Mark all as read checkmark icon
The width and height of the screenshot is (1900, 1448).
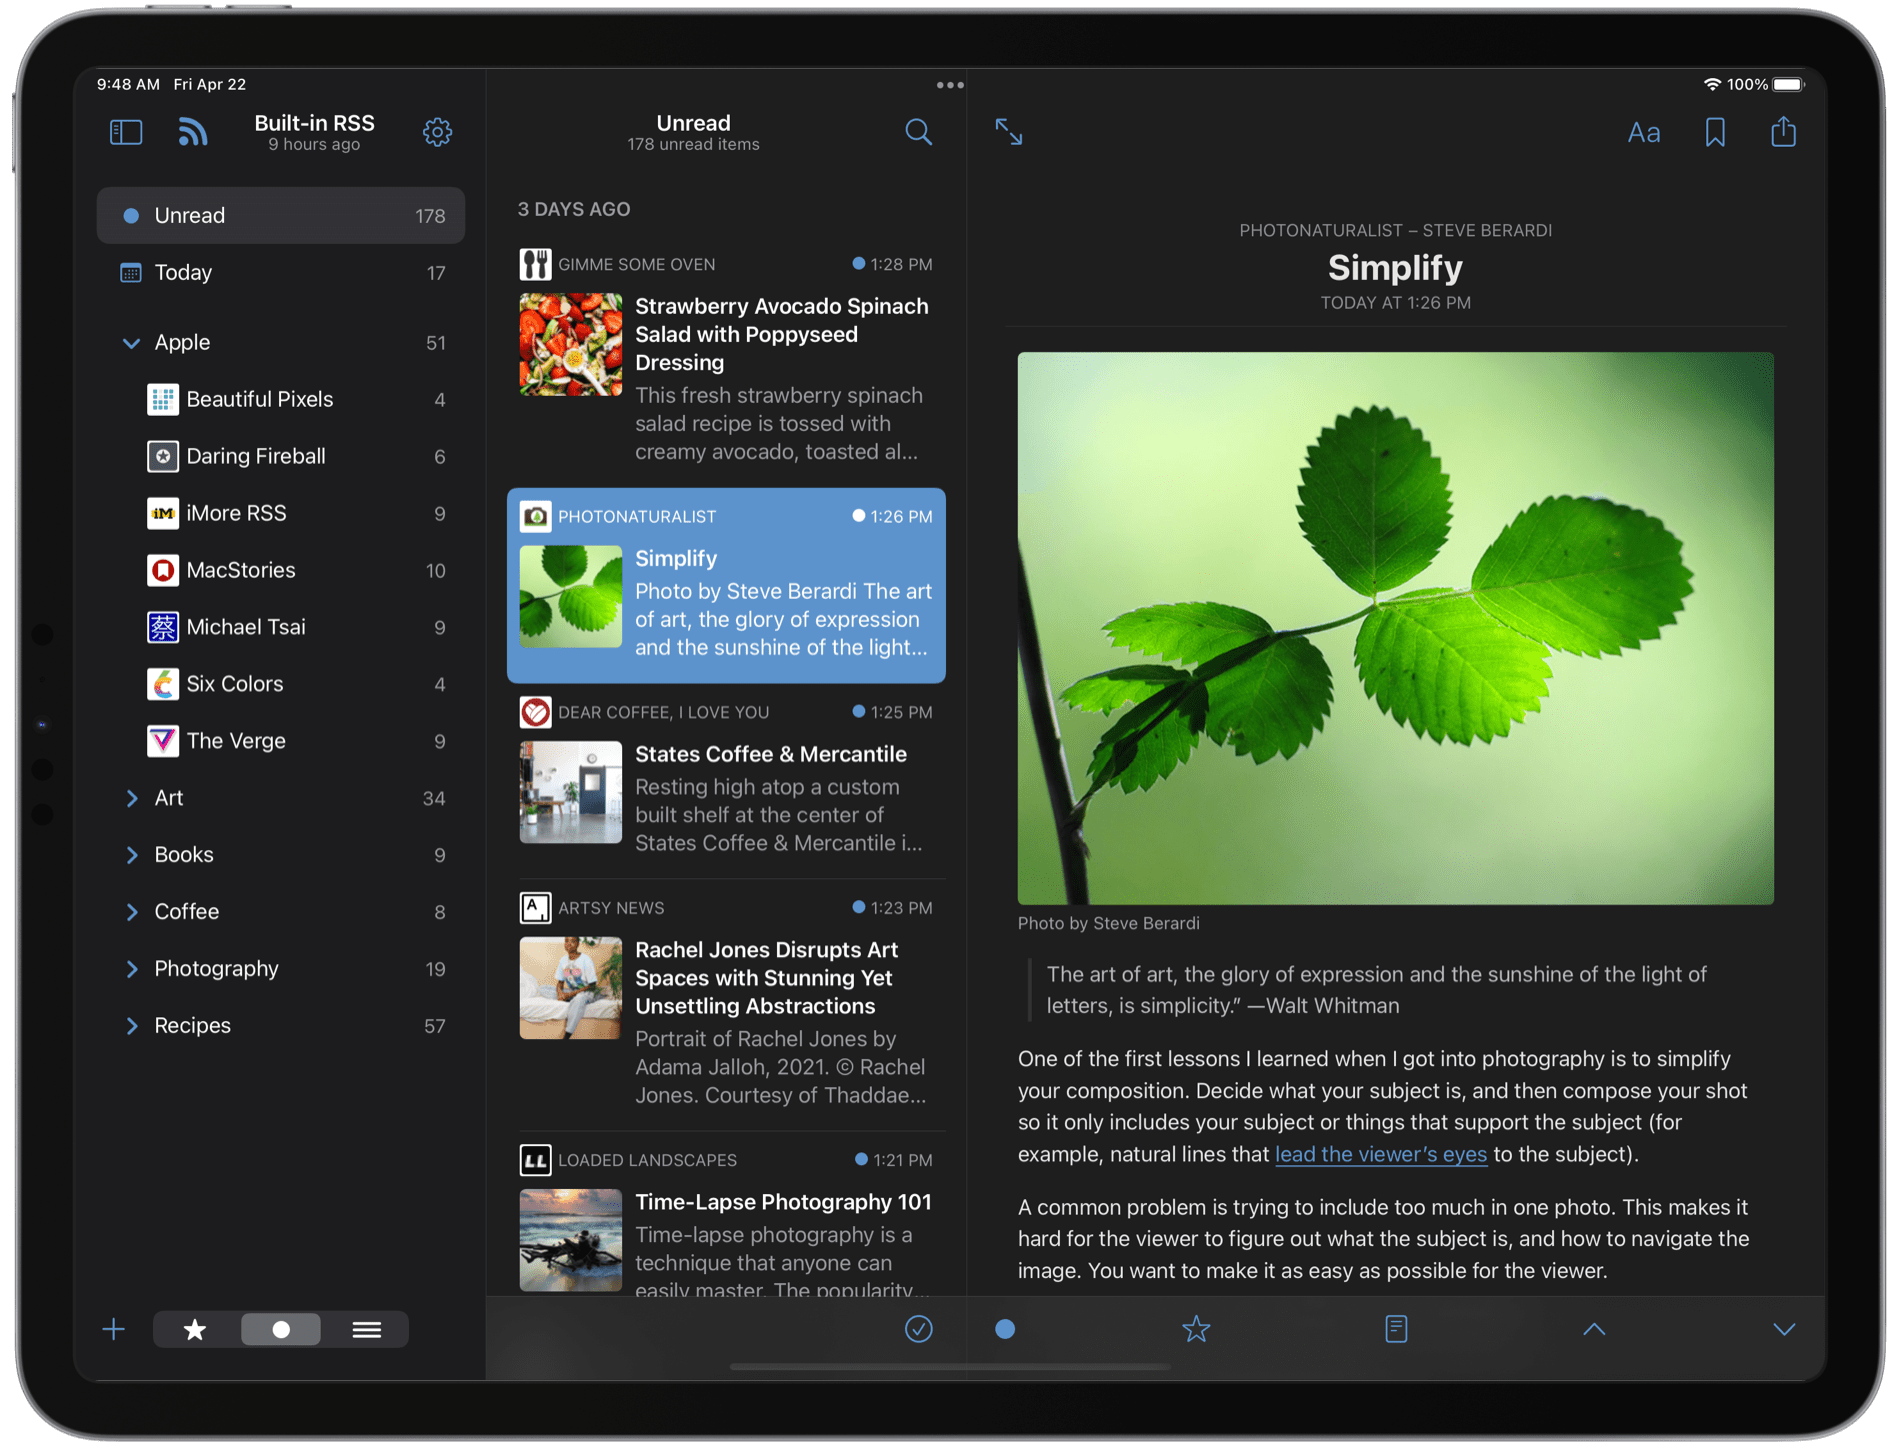(918, 1328)
